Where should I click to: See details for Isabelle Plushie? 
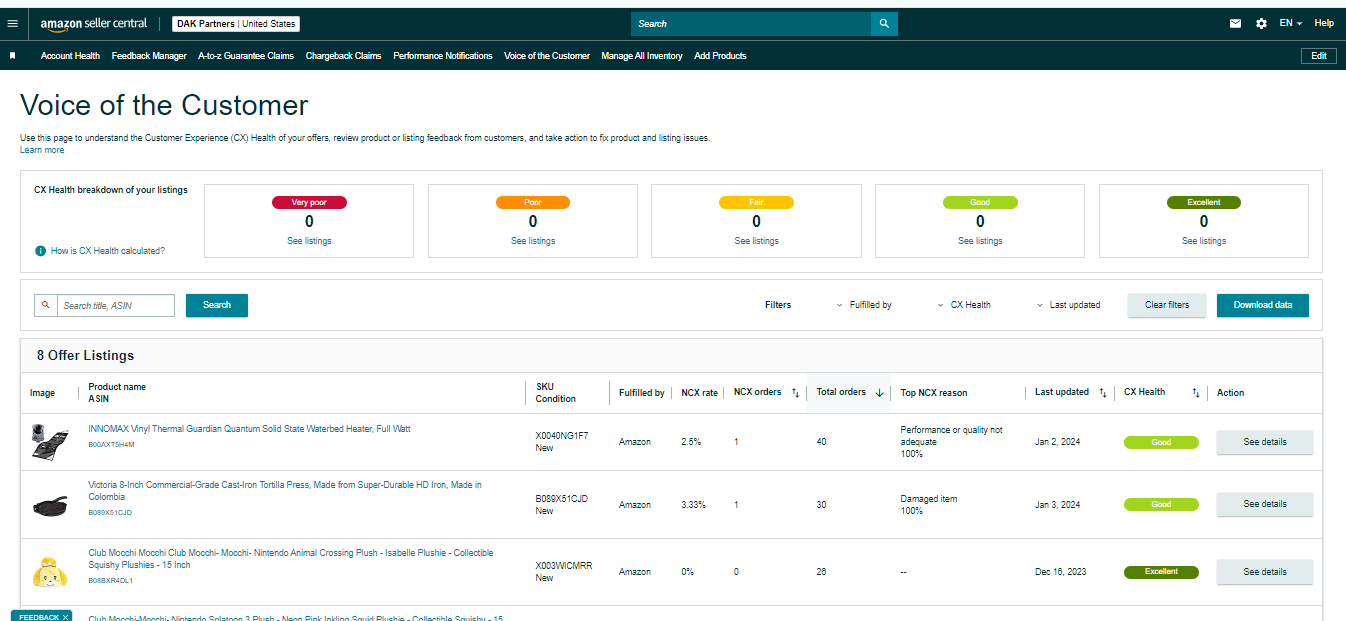[1265, 572]
